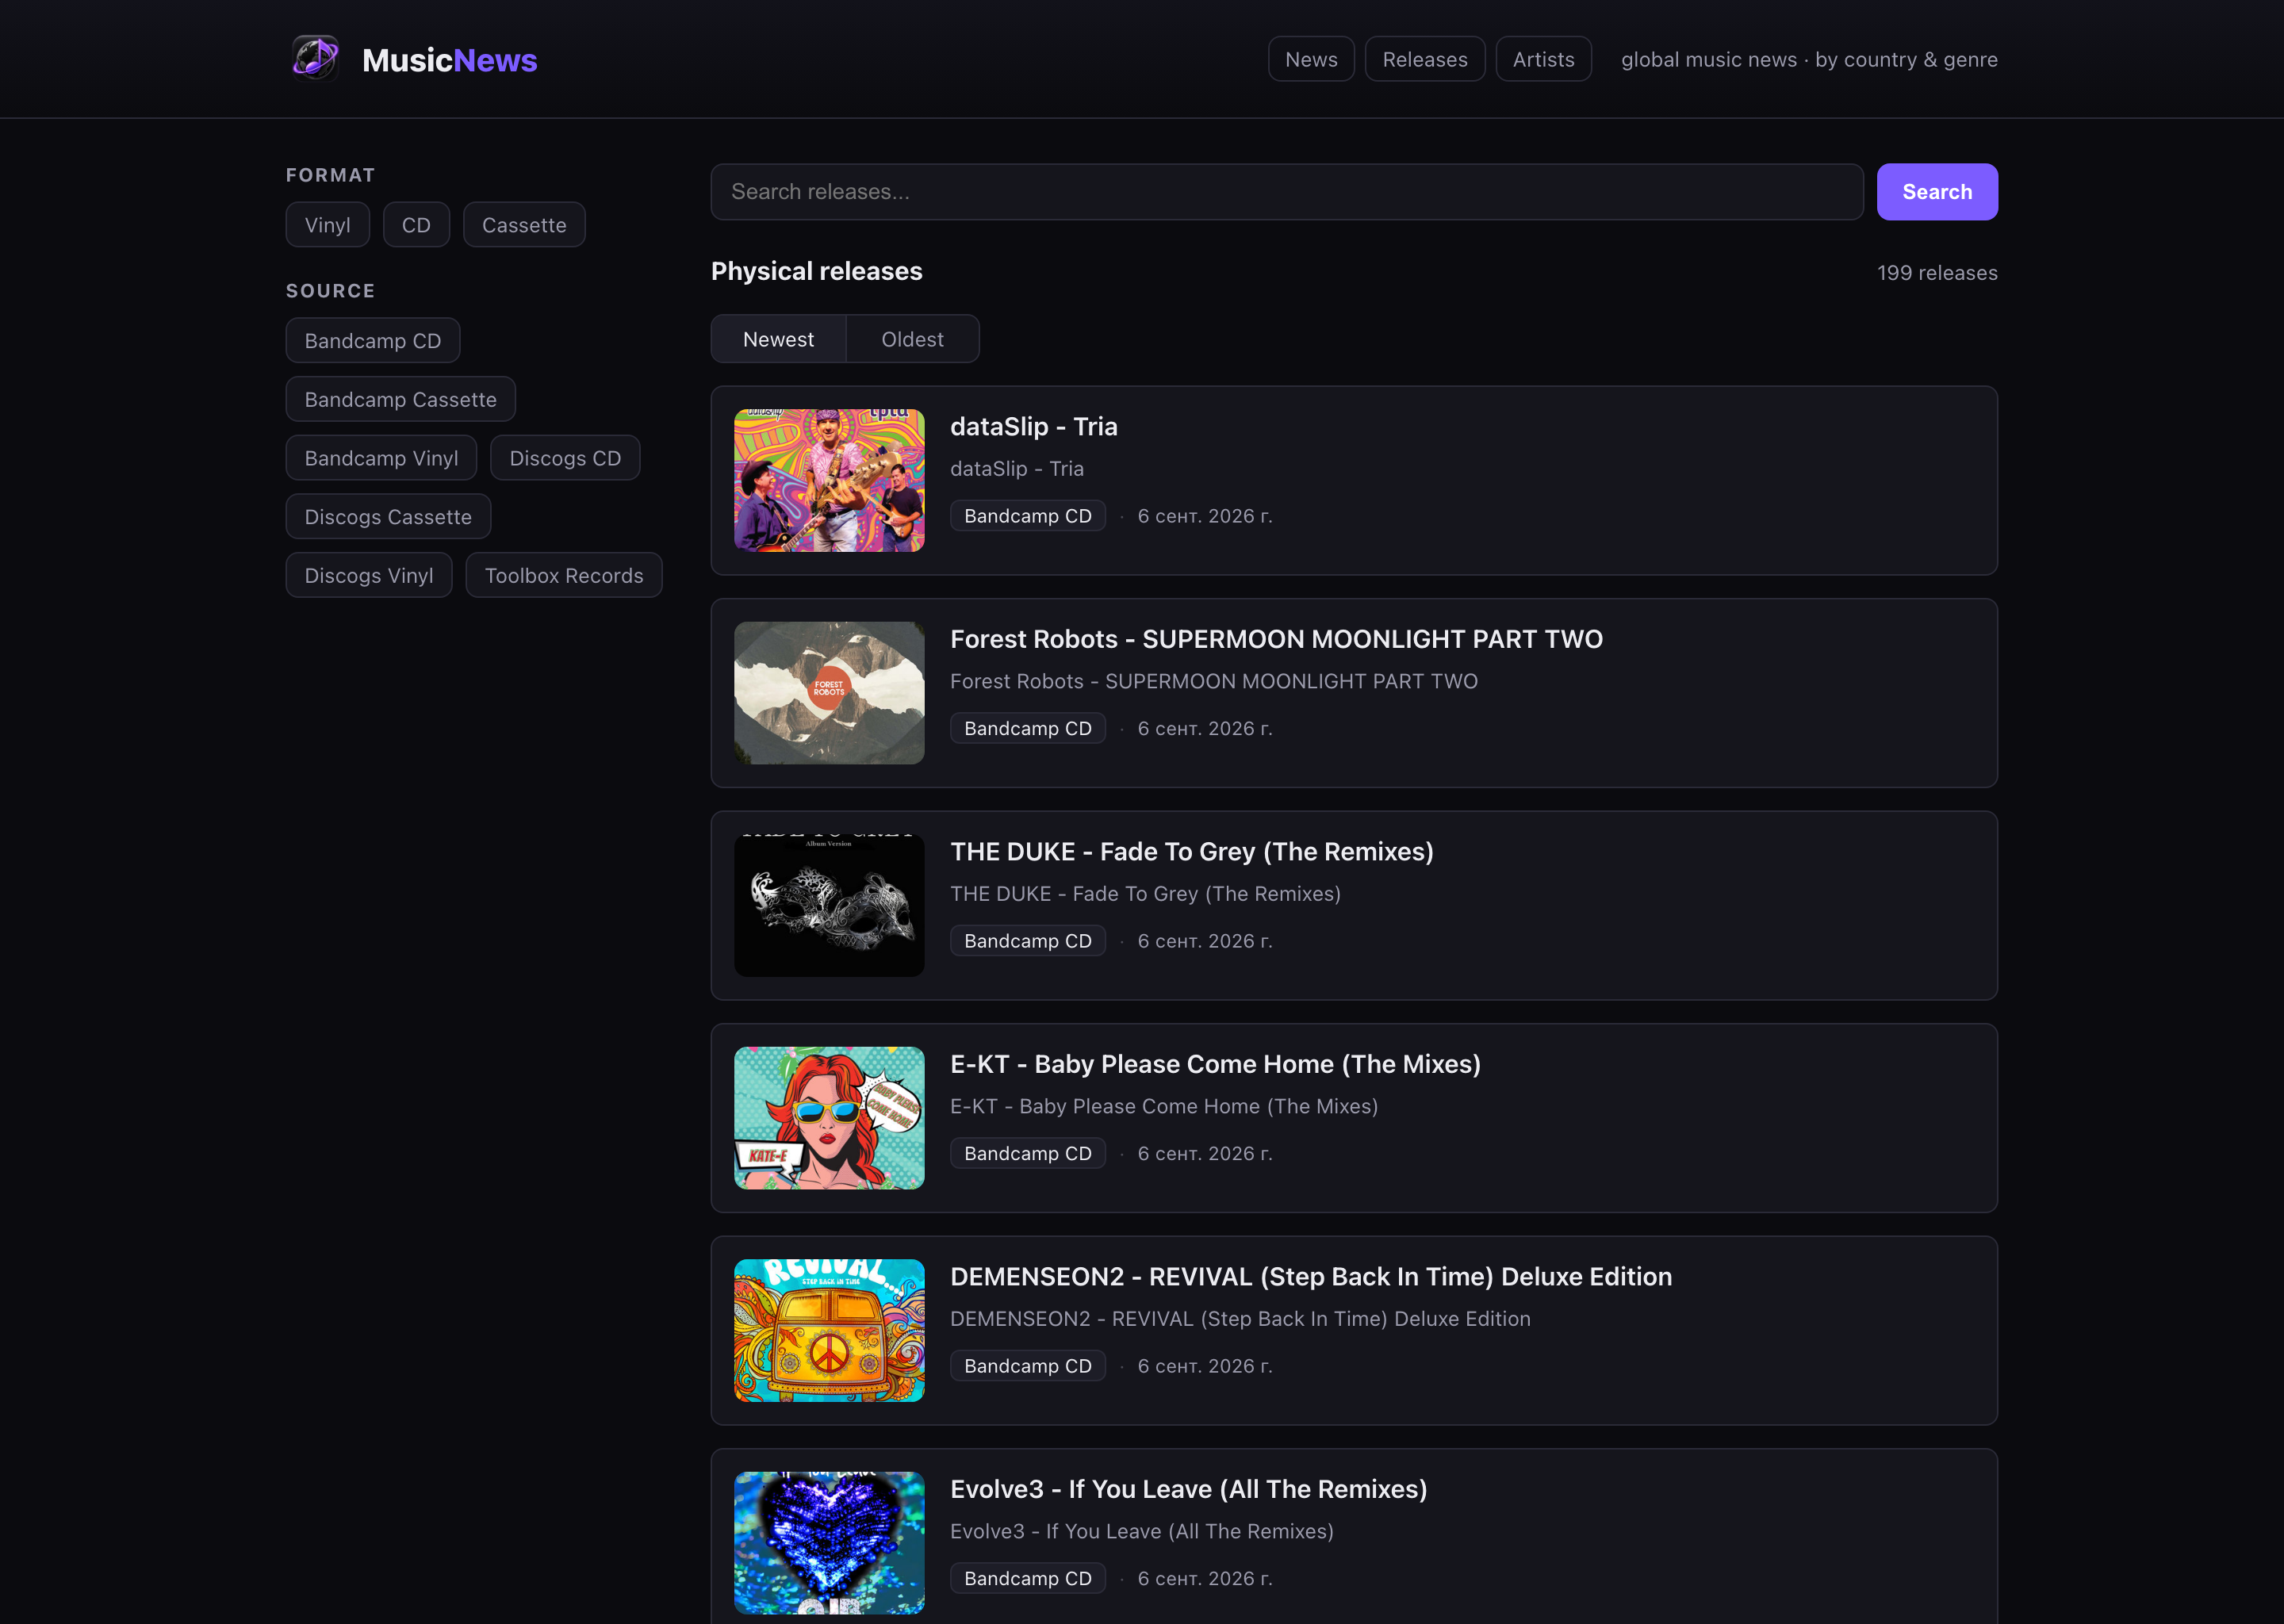Viewport: 2284px width, 1624px height.
Task: Click Bandcamp CD tag on Evolve3 card
Action: point(1027,1579)
